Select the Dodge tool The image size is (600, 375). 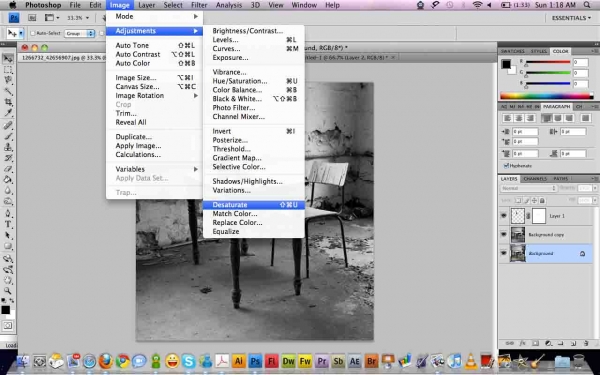tap(8, 201)
